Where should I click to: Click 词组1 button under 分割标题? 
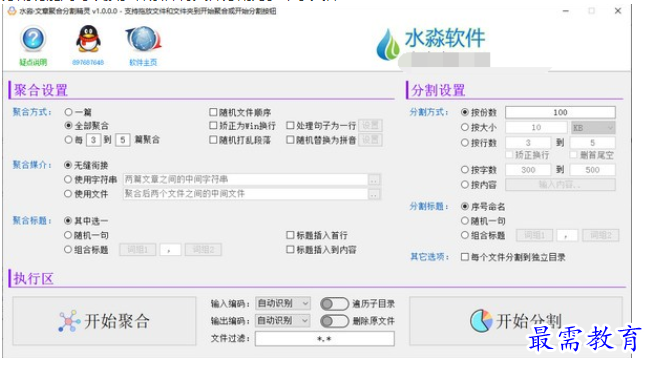534,235
